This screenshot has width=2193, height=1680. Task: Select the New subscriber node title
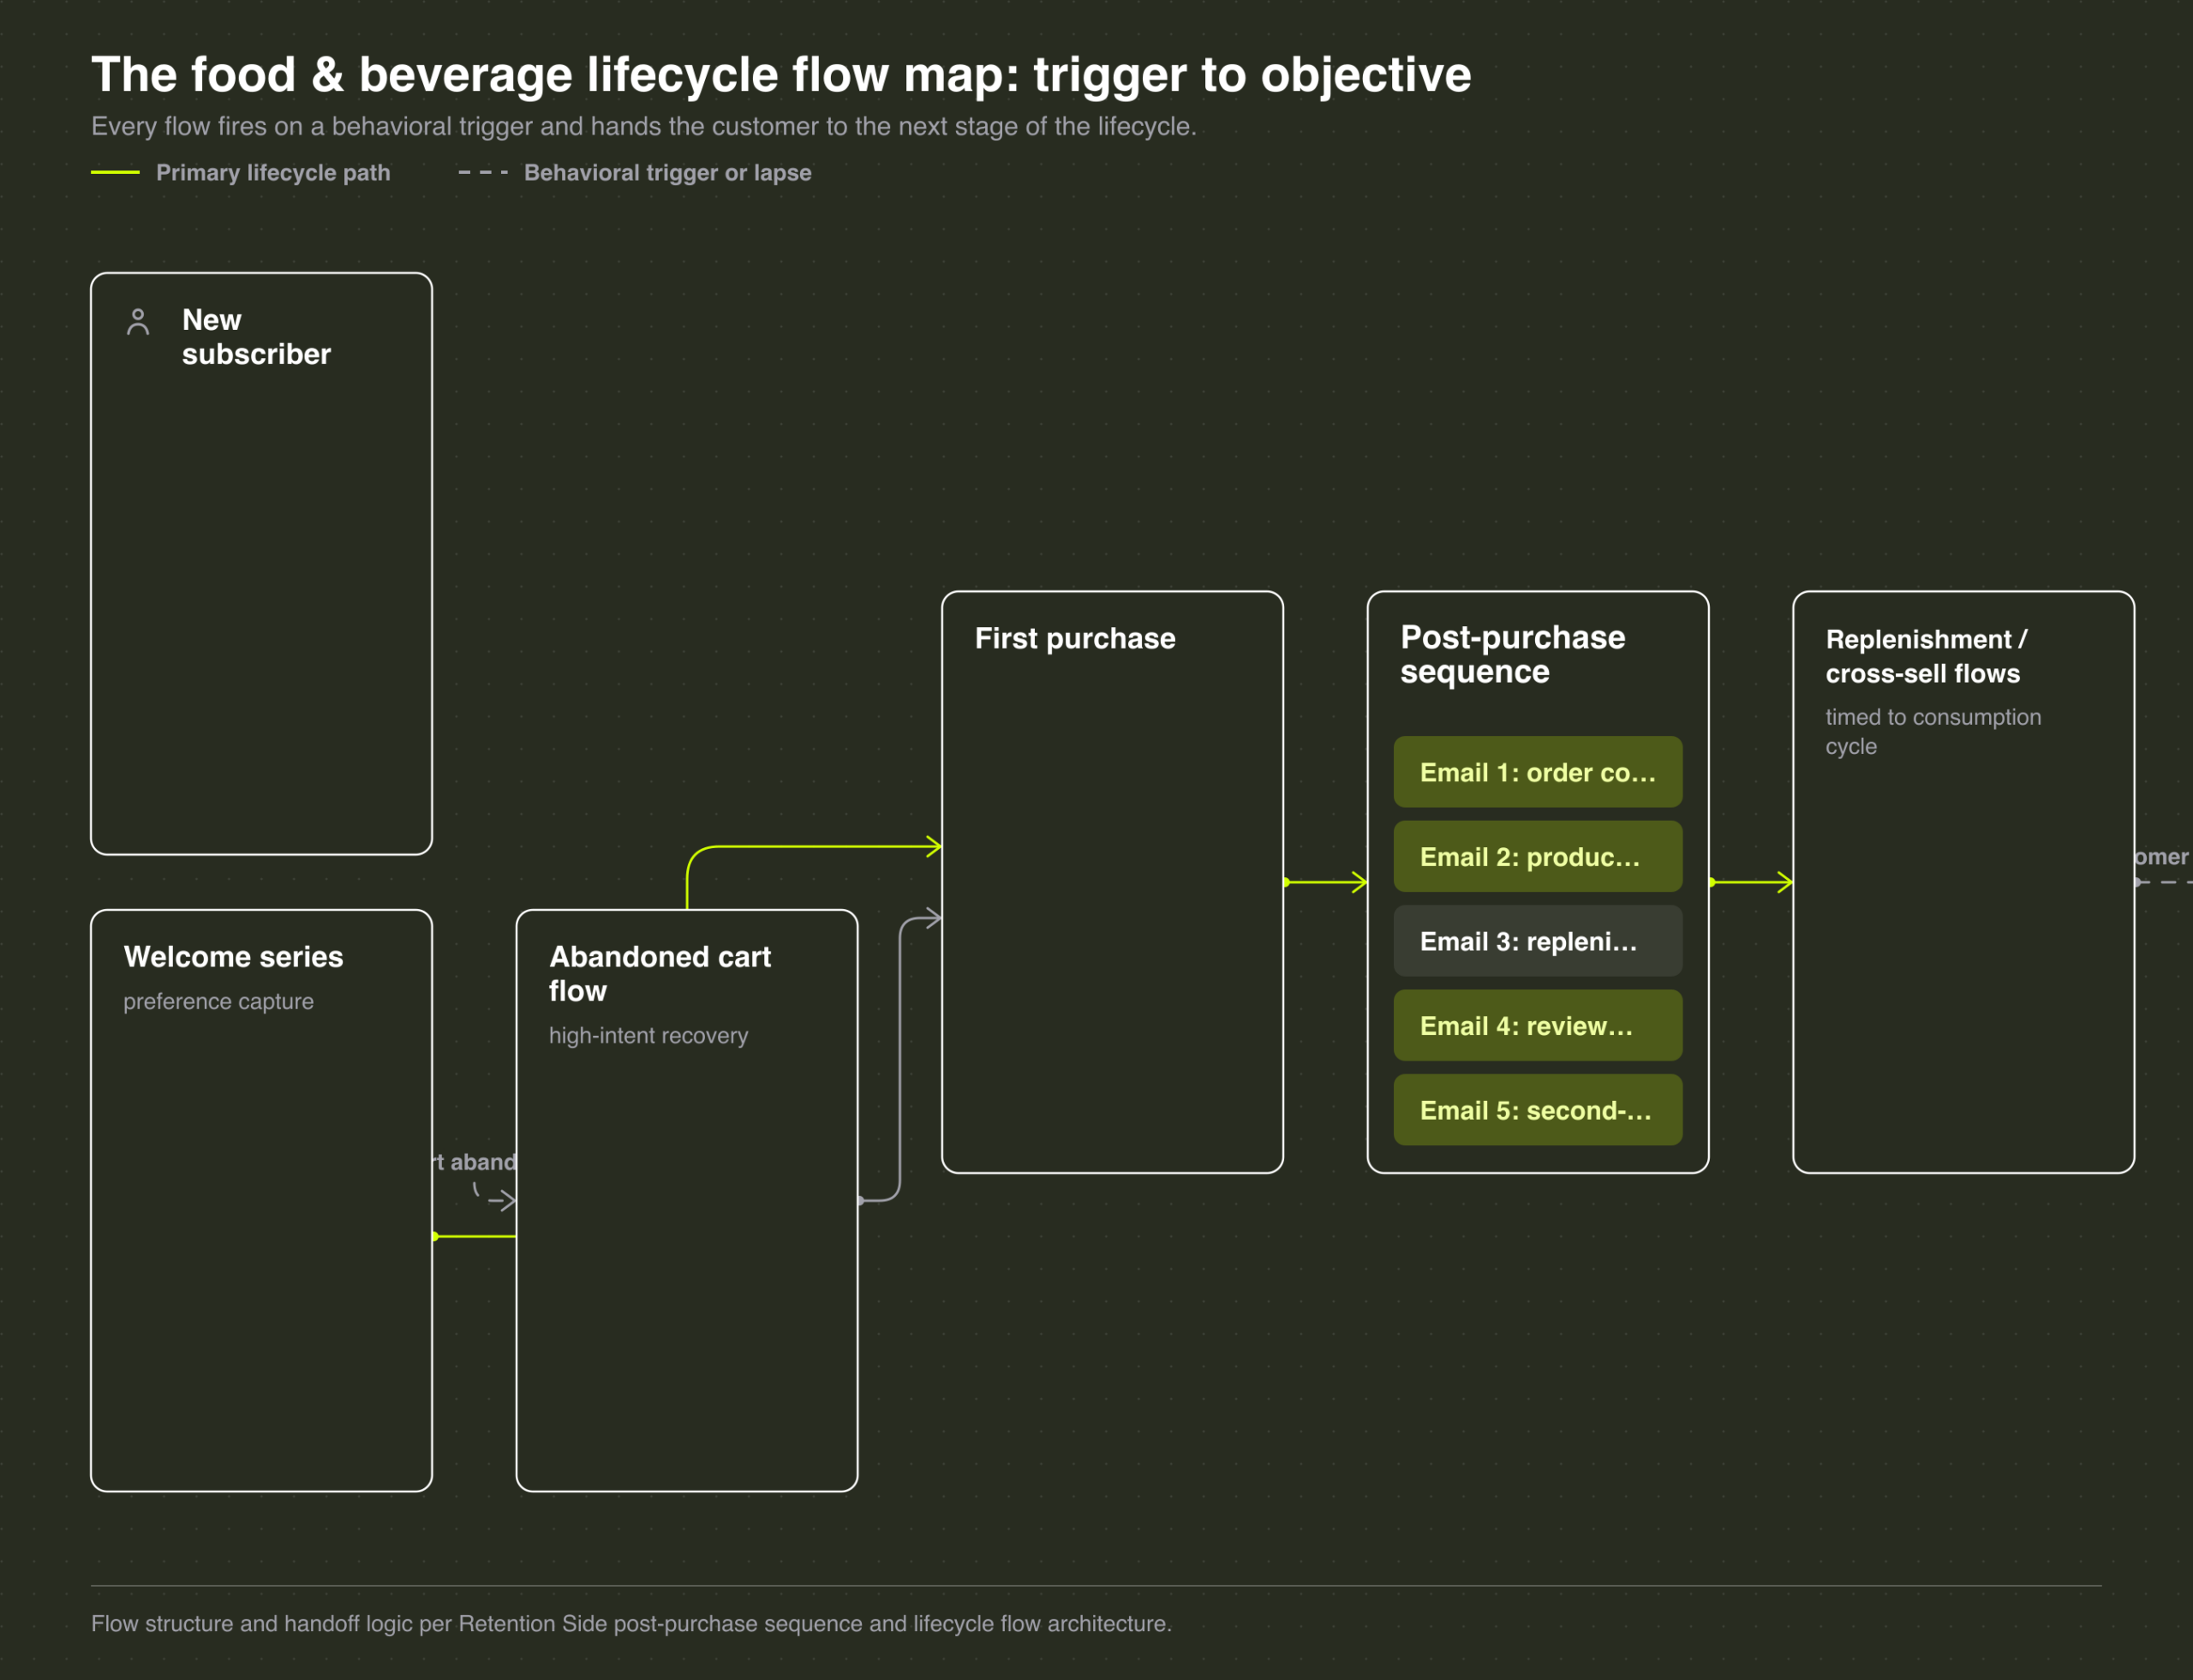pyautogui.click(x=256, y=337)
